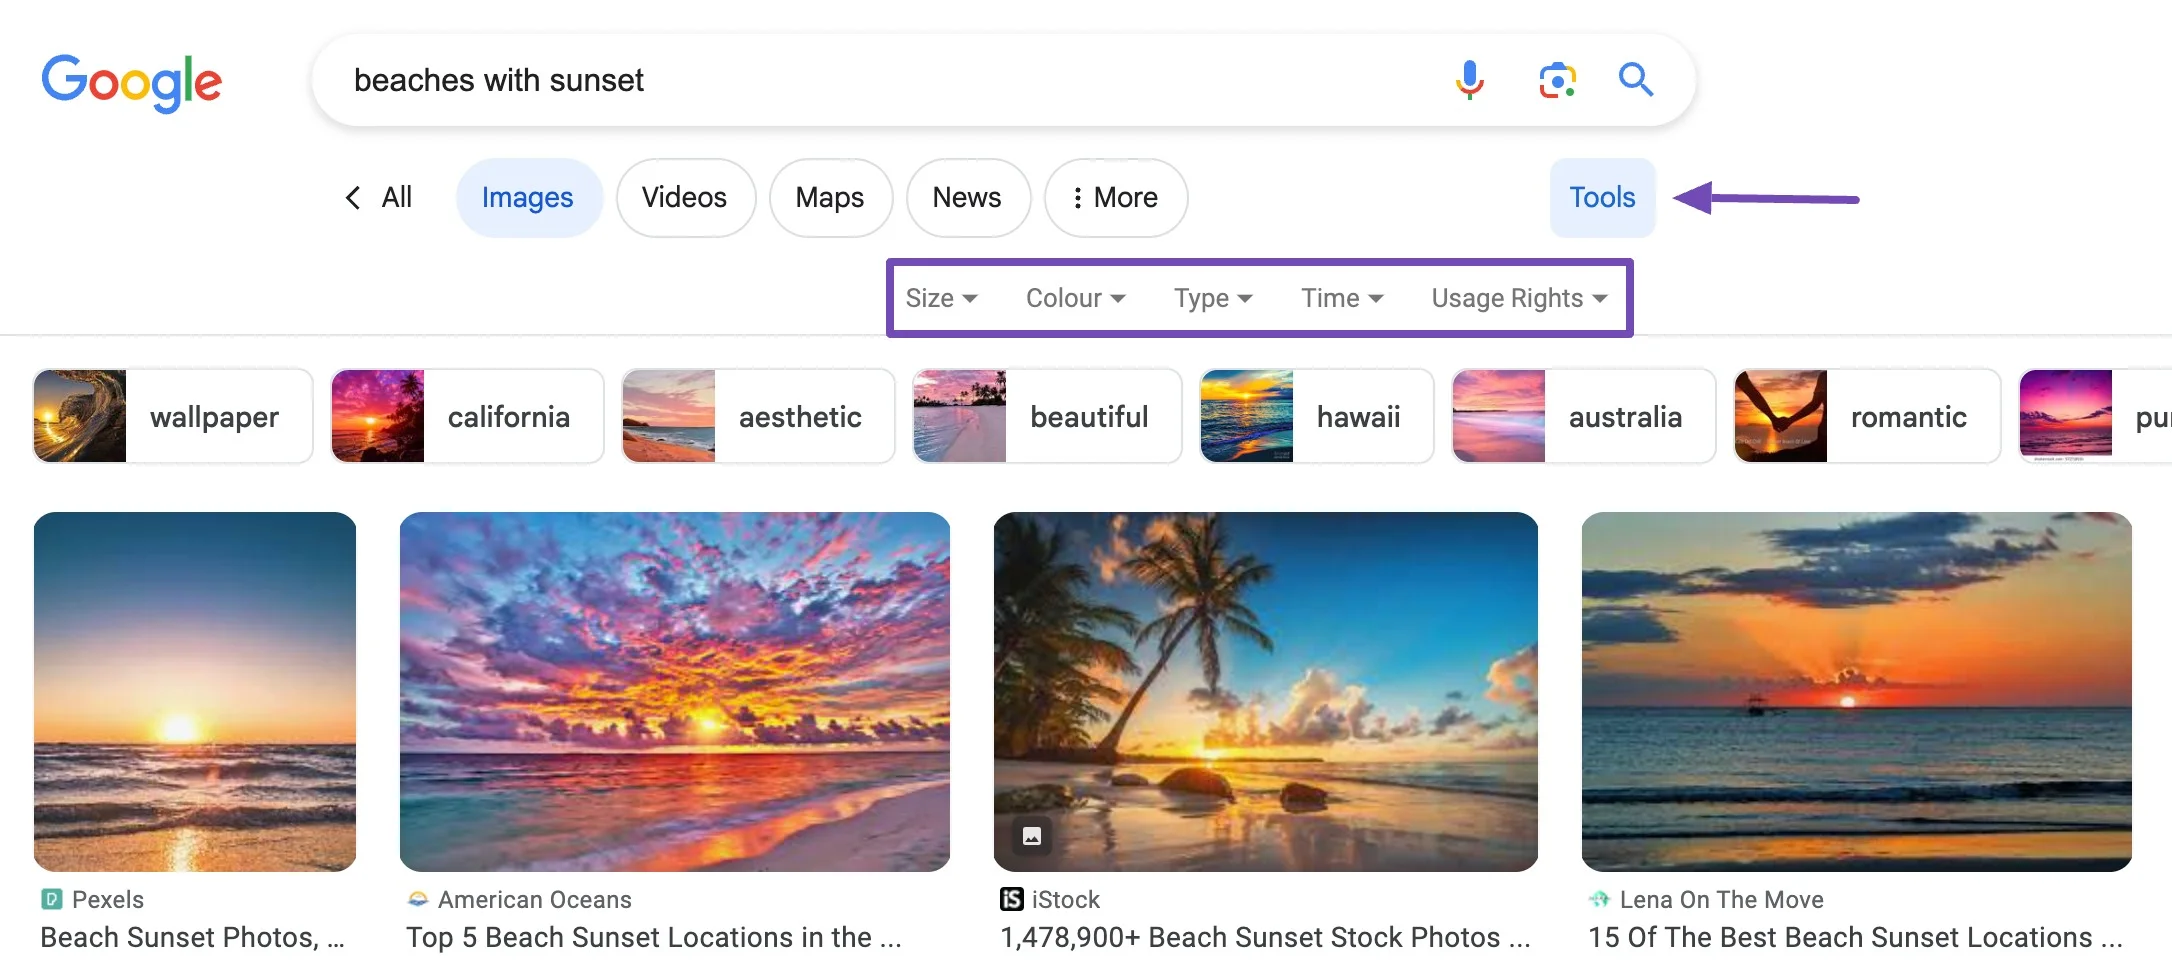Image resolution: width=2172 pixels, height=964 pixels.
Task: Expand the Usage Rights dropdown
Action: (x=1518, y=299)
